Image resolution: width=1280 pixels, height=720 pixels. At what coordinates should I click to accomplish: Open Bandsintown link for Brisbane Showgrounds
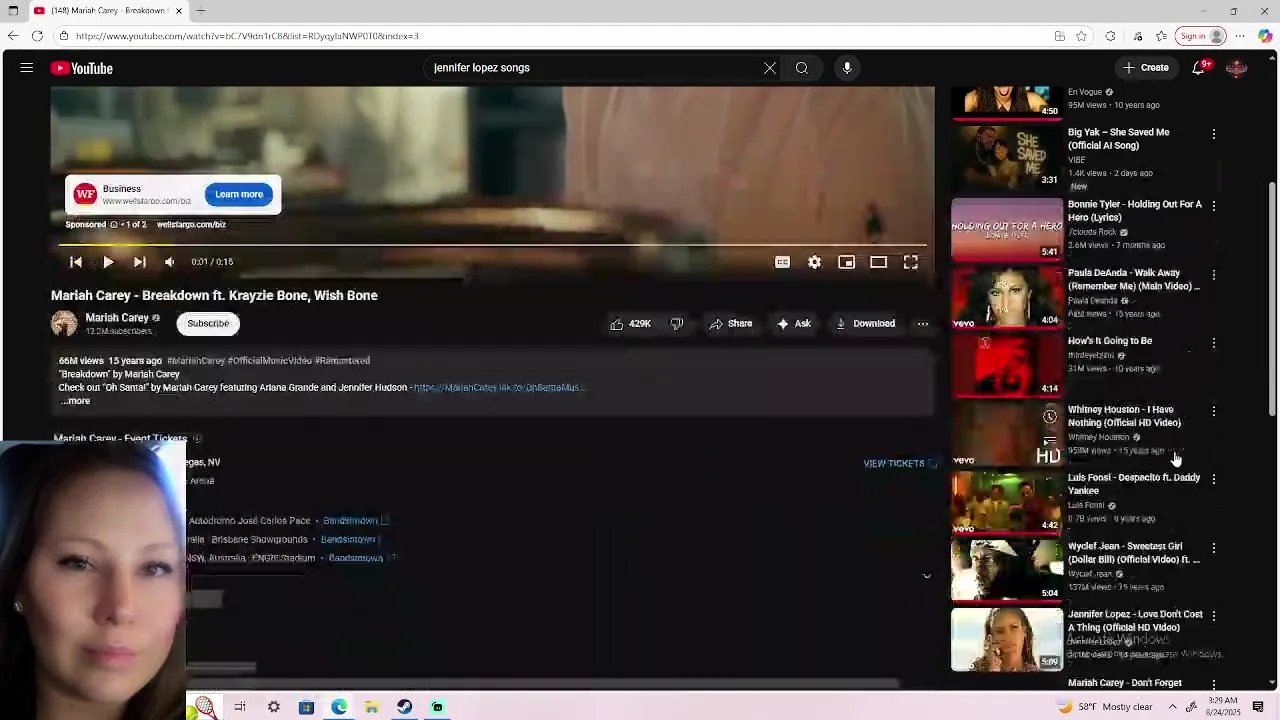tap(348, 539)
